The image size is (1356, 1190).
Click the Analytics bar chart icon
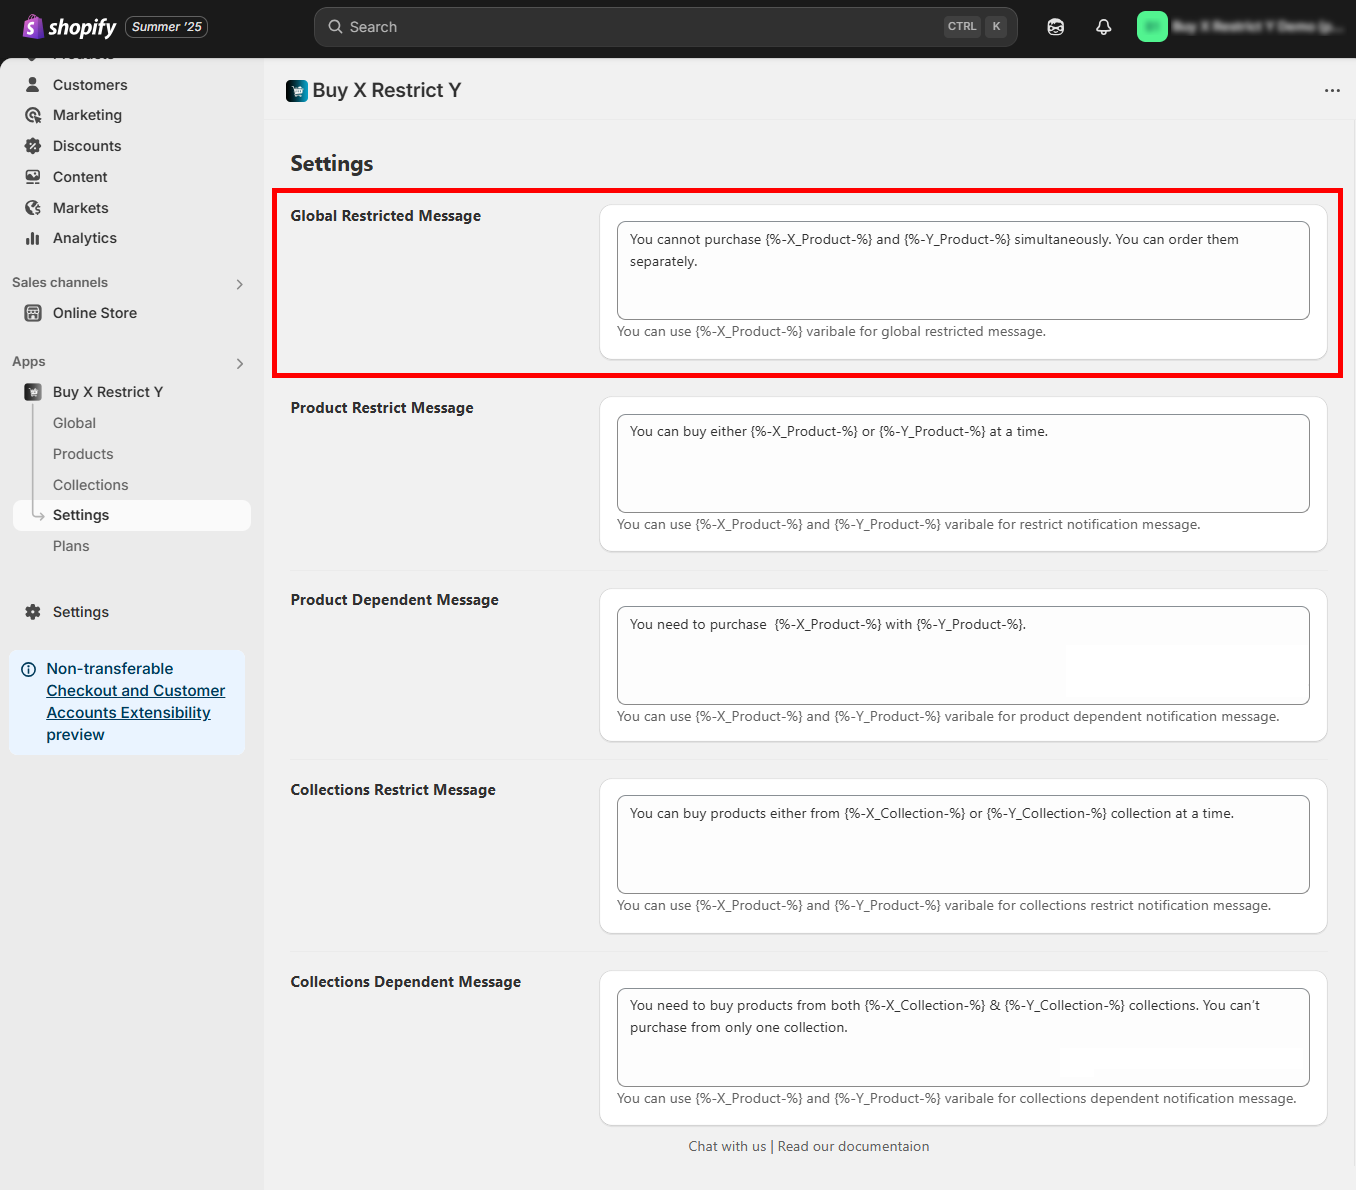coord(33,238)
